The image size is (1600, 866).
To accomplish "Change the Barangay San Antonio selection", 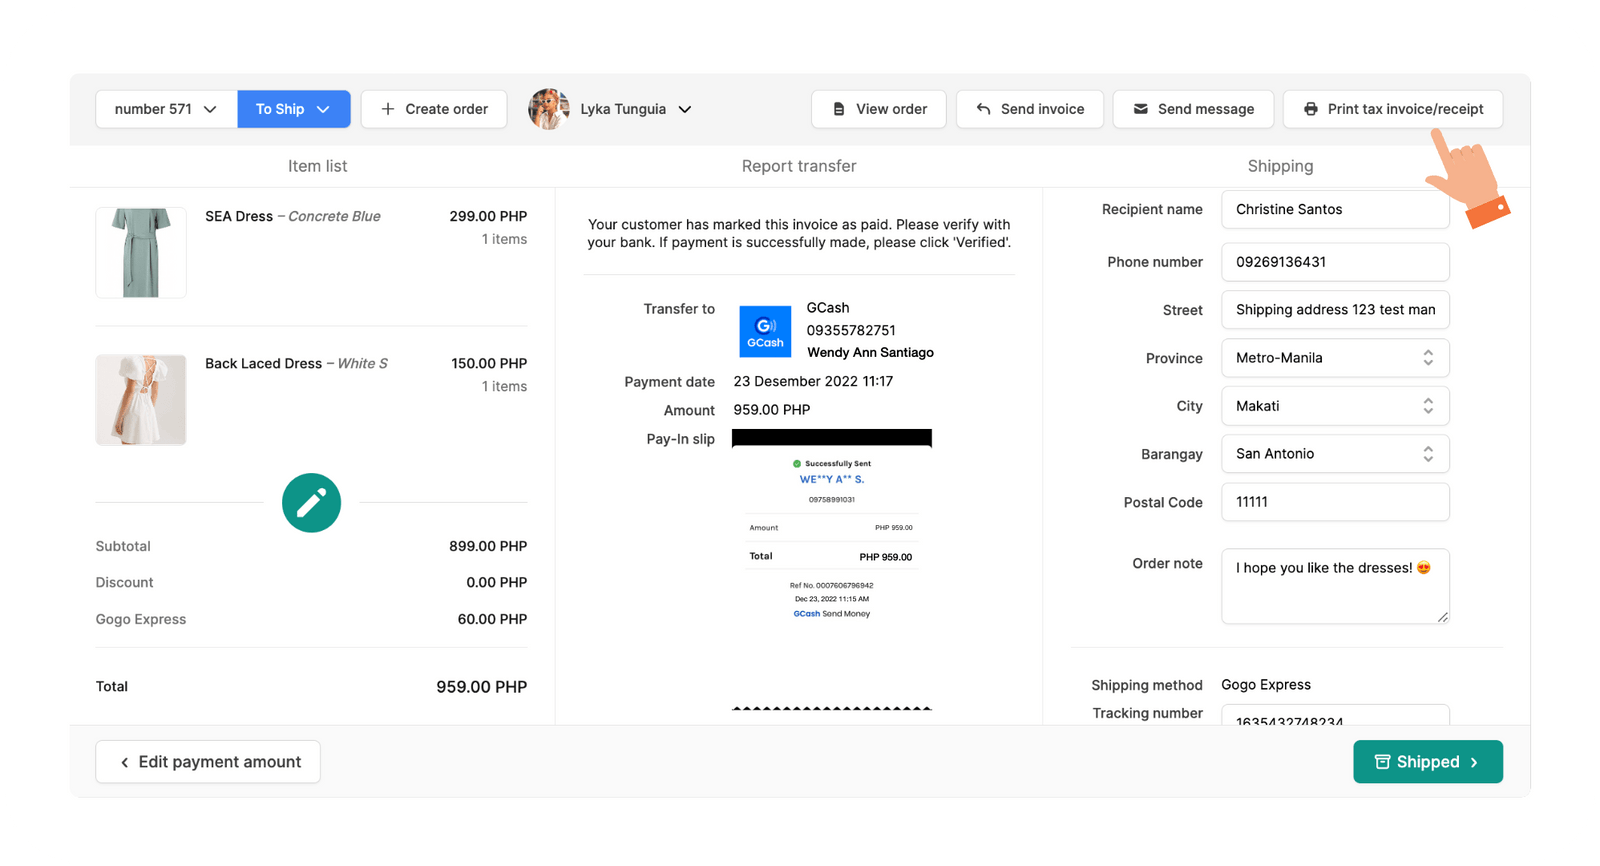I will point(1334,454).
